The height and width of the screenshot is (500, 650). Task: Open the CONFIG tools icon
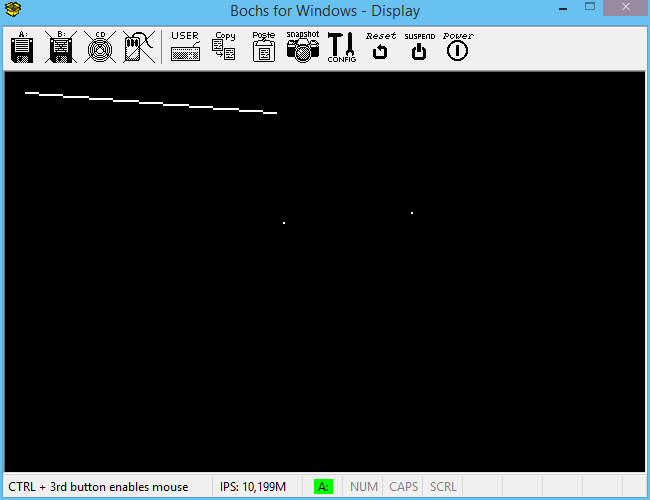(x=342, y=47)
